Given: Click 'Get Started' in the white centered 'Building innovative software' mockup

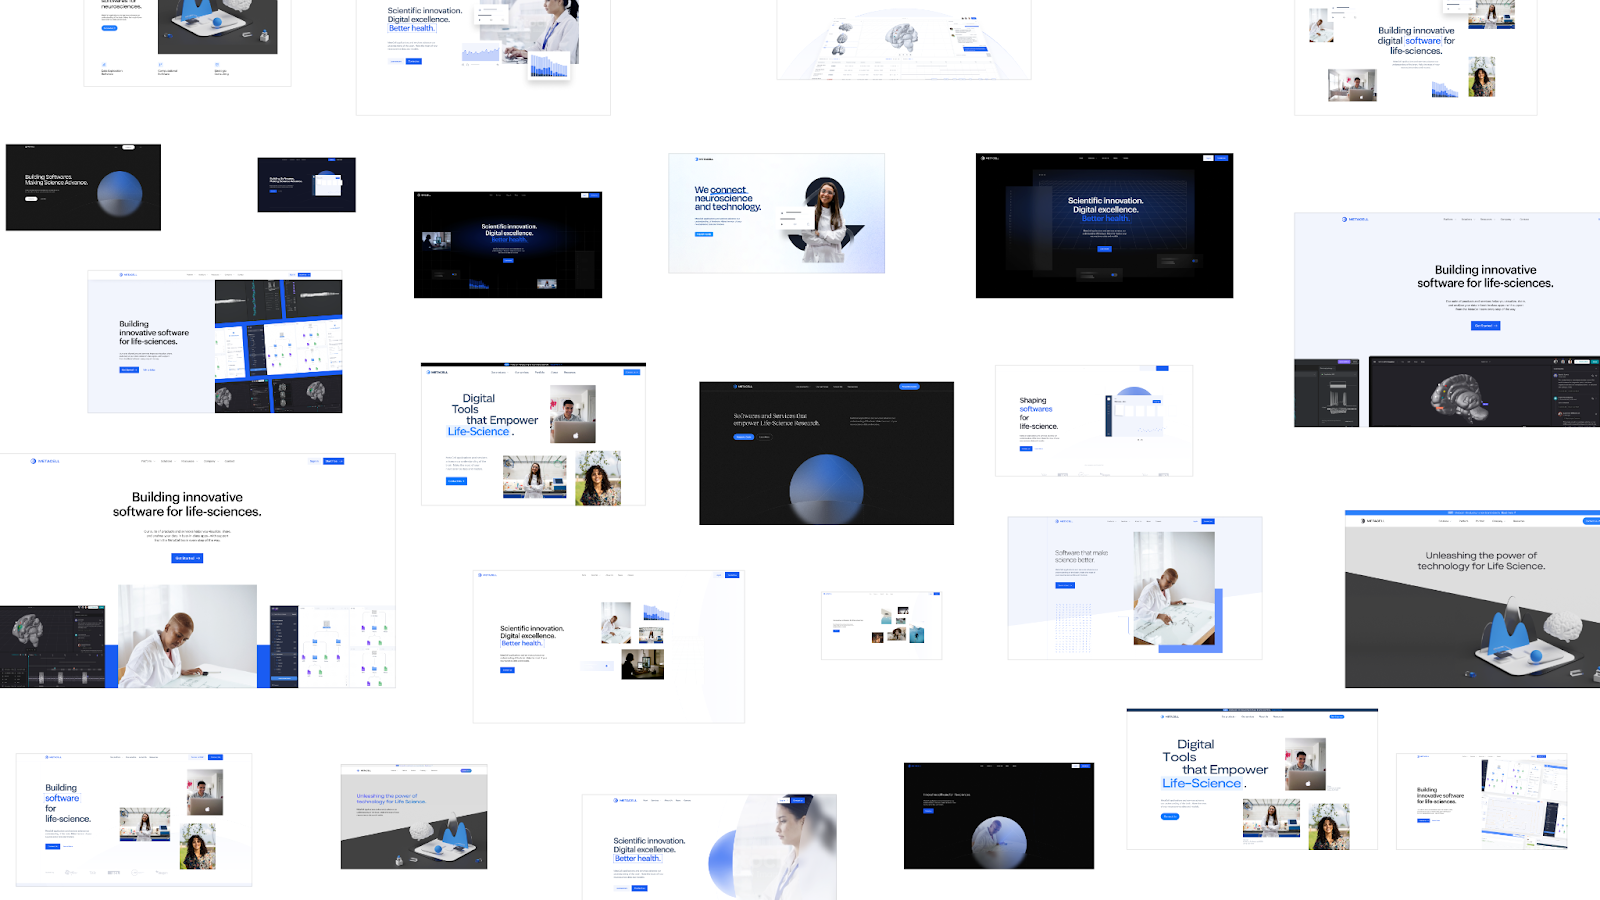Looking at the screenshot, I should coord(187,558).
